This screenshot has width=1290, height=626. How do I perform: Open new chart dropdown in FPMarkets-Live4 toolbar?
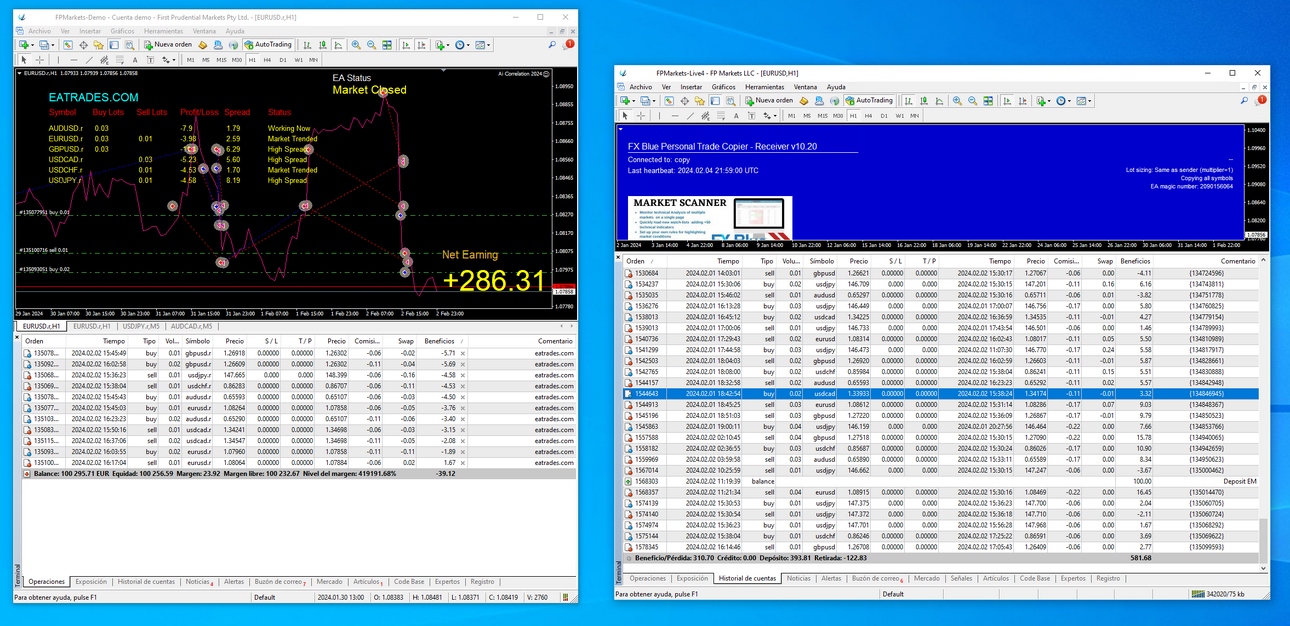627,100
